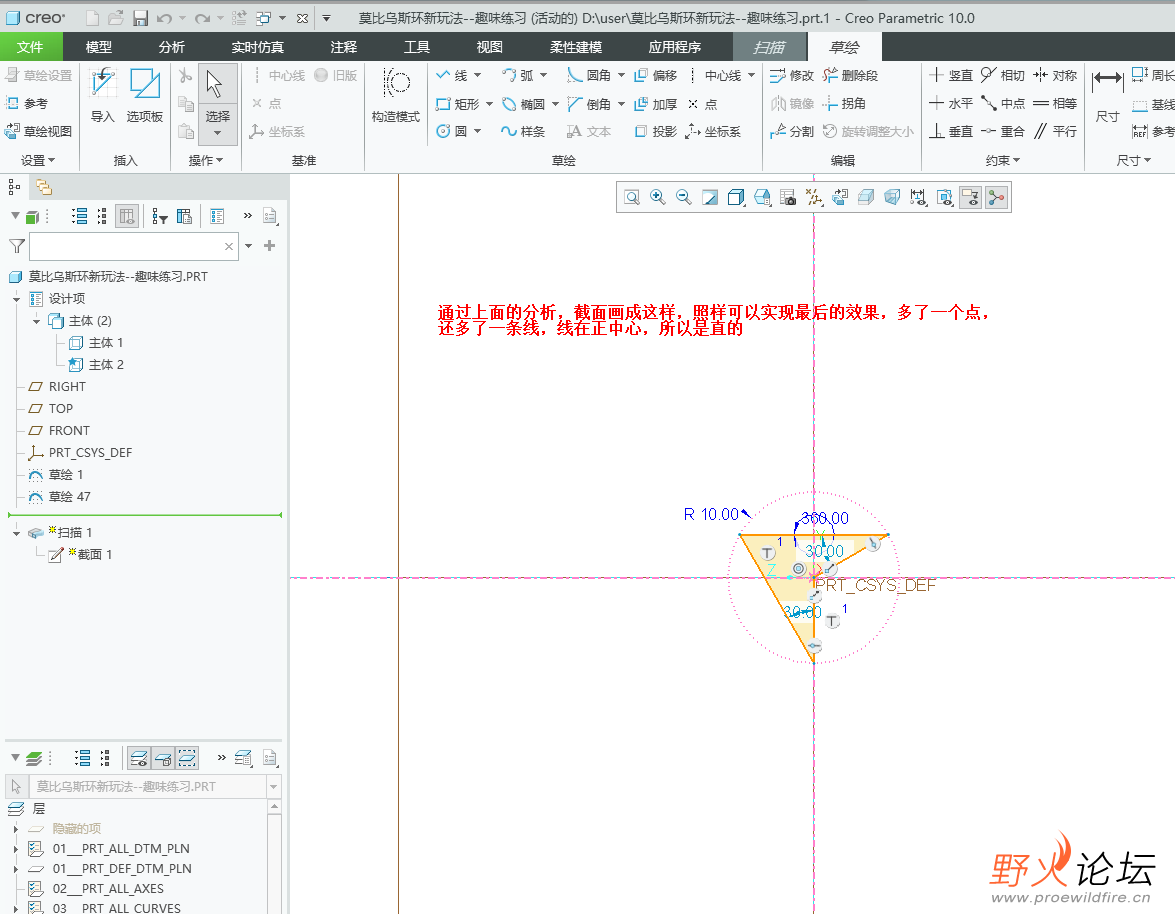The width and height of the screenshot is (1175, 914).
Task: Click the 修改 modify tool
Action: tap(792, 75)
